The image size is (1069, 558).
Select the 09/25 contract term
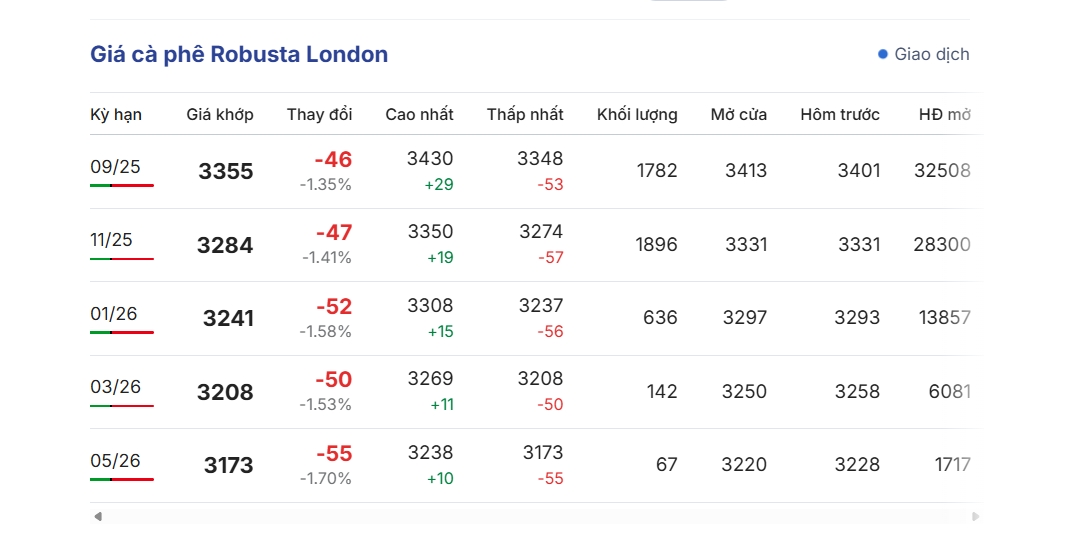[115, 166]
